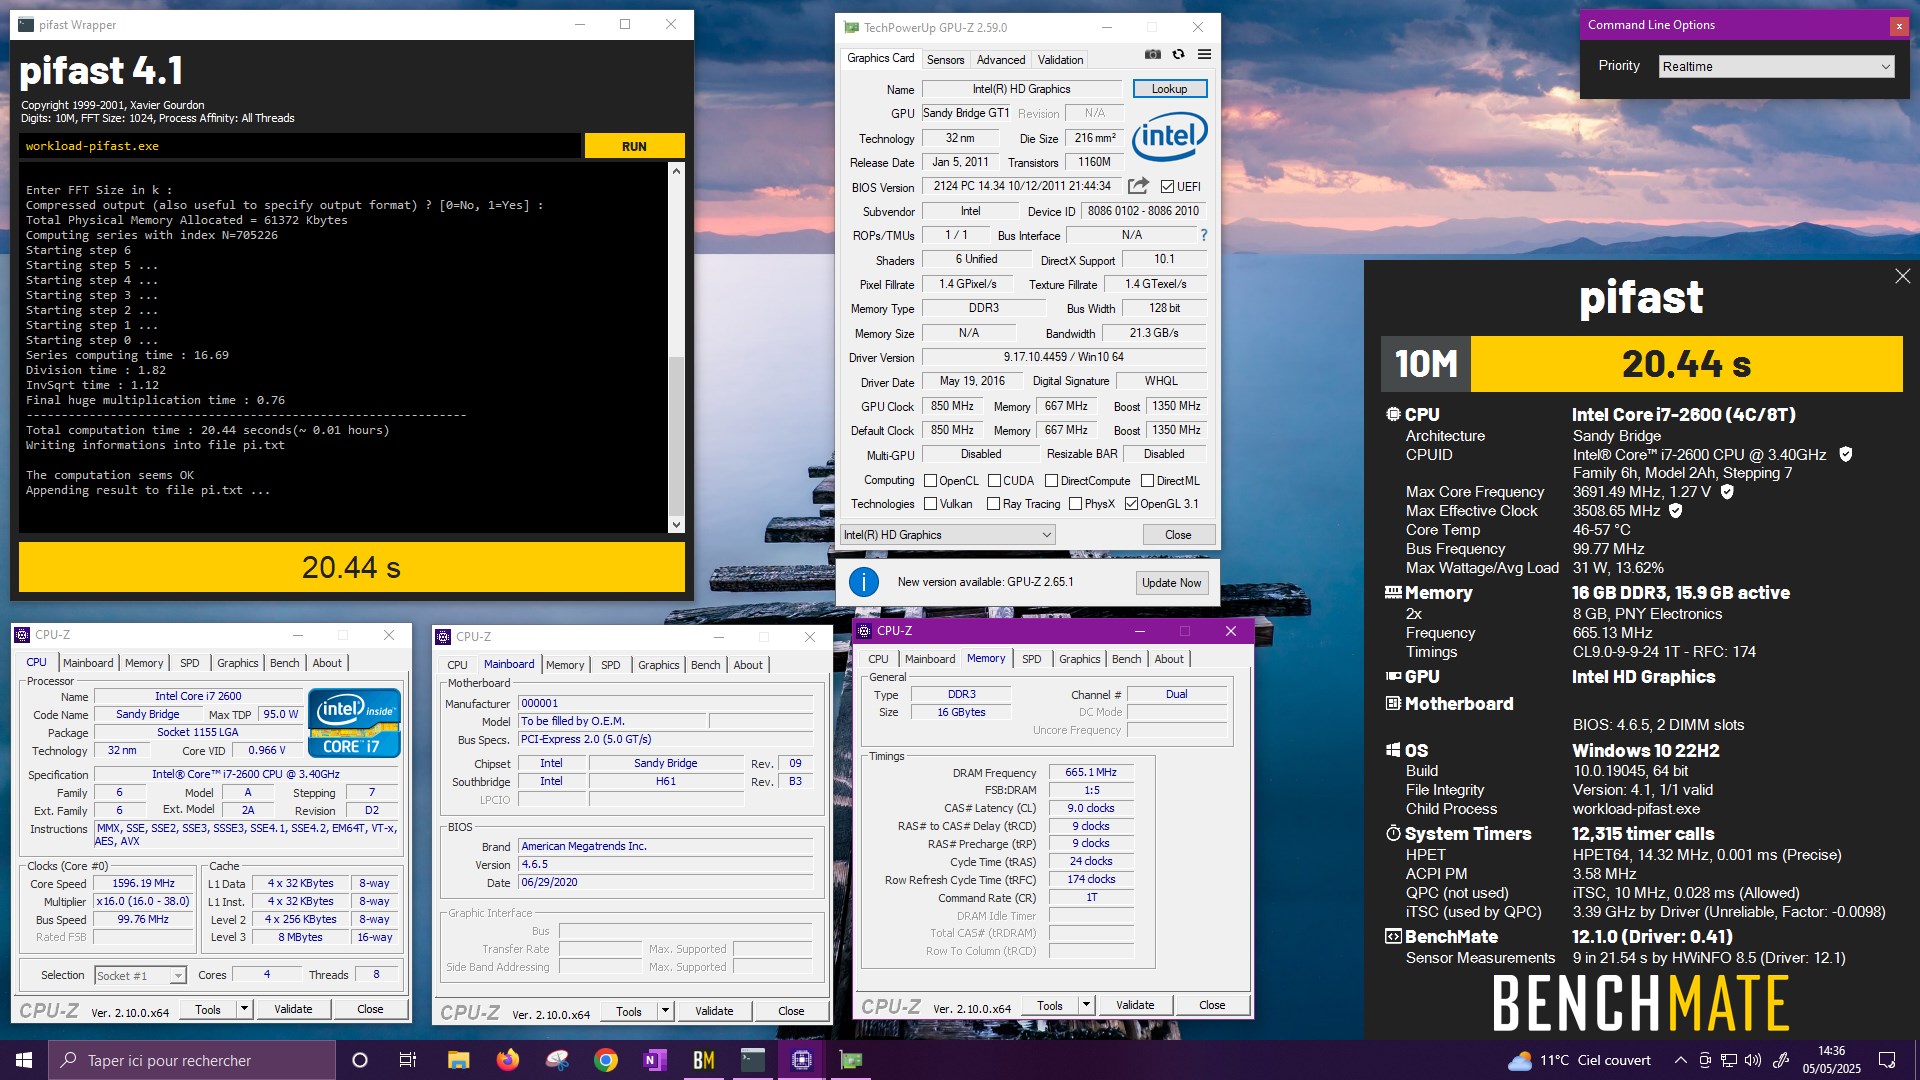The width and height of the screenshot is (1920, 1080).
Task: Expand Tools arrow in CPU-Z CPU window
Action: 244,1009
